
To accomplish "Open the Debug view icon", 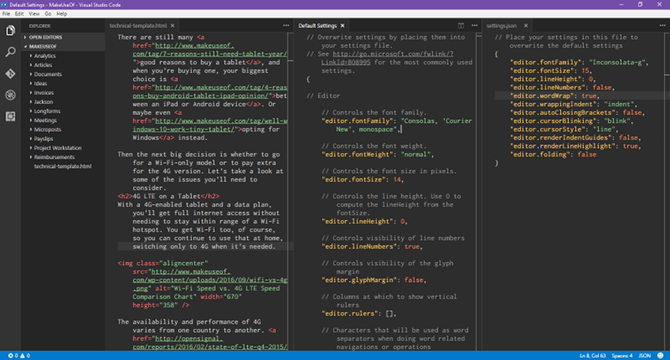I will tap(10, 95).
